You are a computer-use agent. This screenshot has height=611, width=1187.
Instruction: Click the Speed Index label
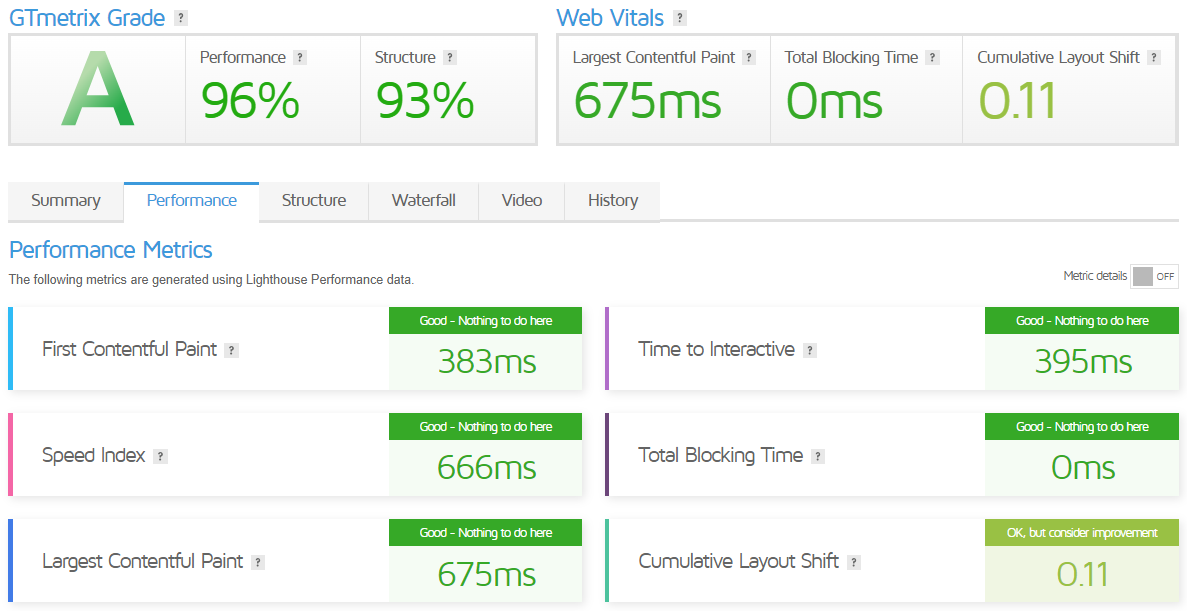point(94,456)
